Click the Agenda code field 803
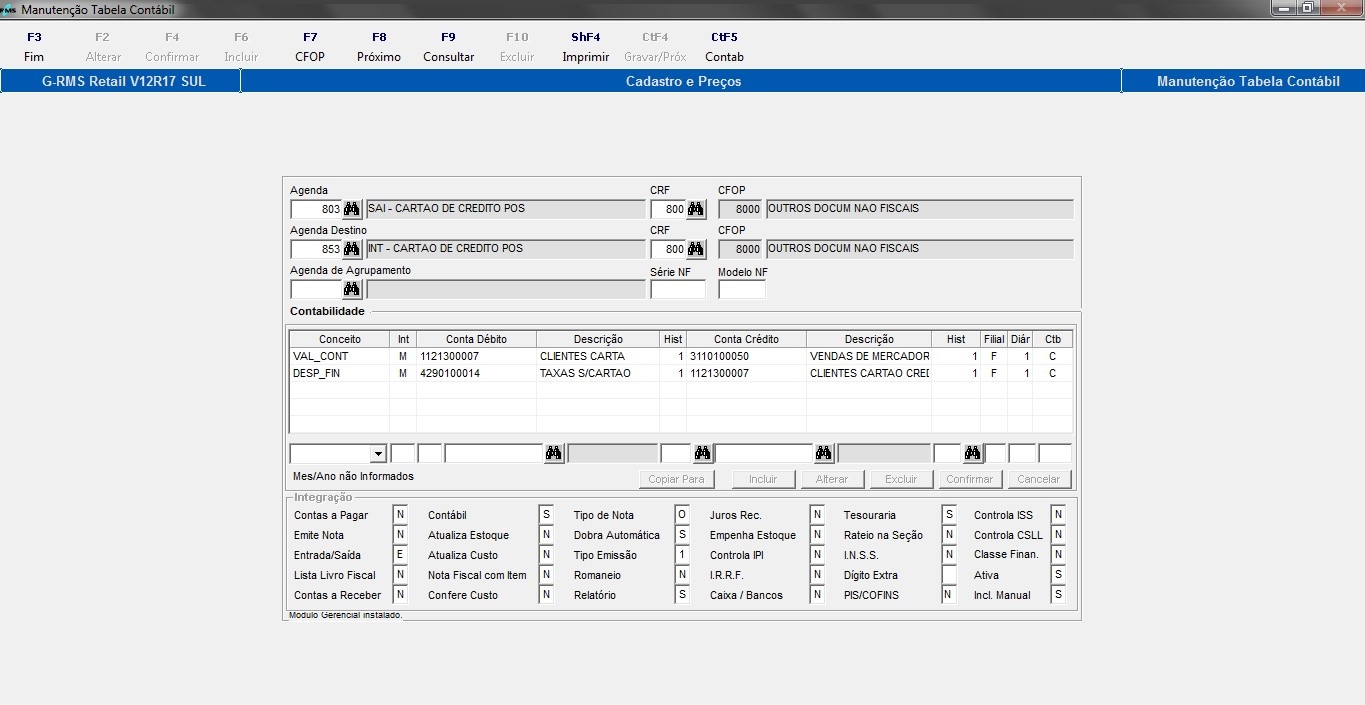Viewport: 1365px width, 705px height. point(316,209)
